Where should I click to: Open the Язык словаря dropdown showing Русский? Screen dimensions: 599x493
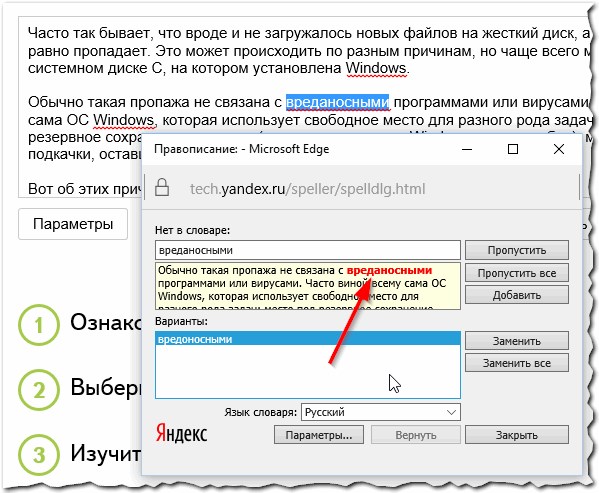[x=381, y=412]
